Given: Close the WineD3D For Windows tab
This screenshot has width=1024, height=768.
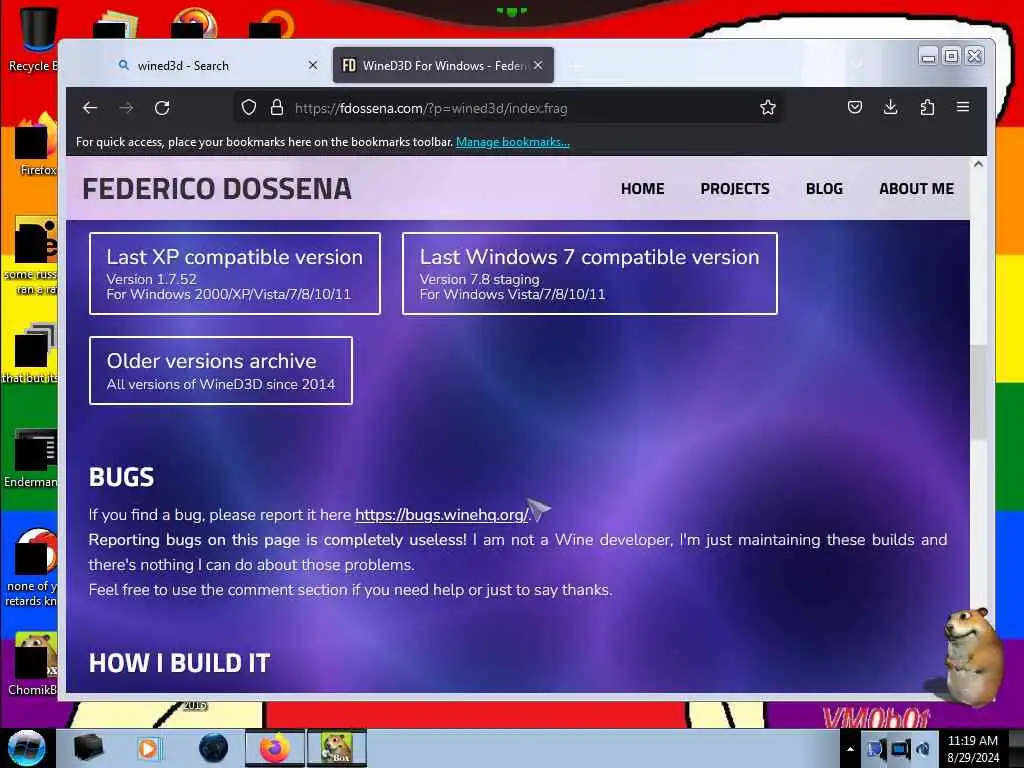Looking at the screenshot, I should [537, 65].
